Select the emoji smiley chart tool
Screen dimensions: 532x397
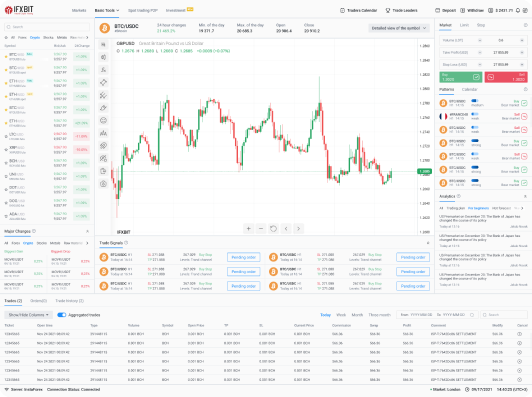point(103,120)
